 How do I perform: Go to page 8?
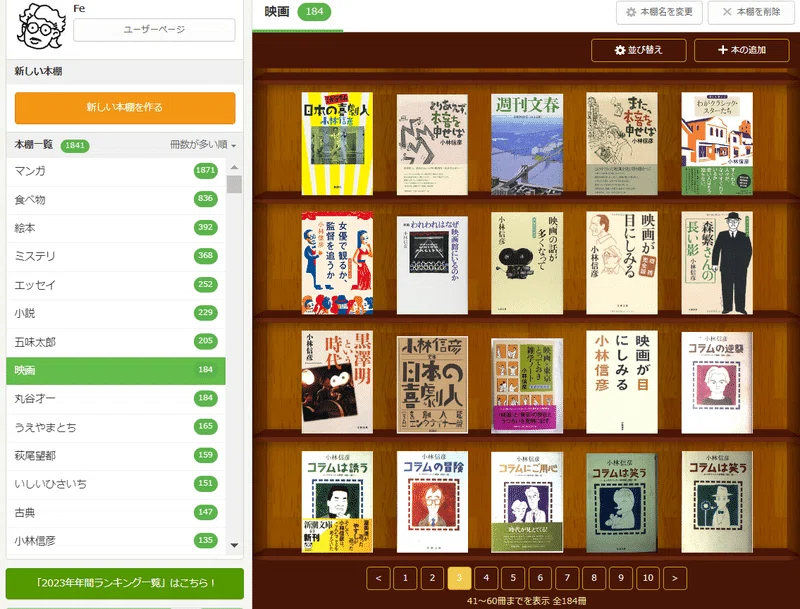594,578
